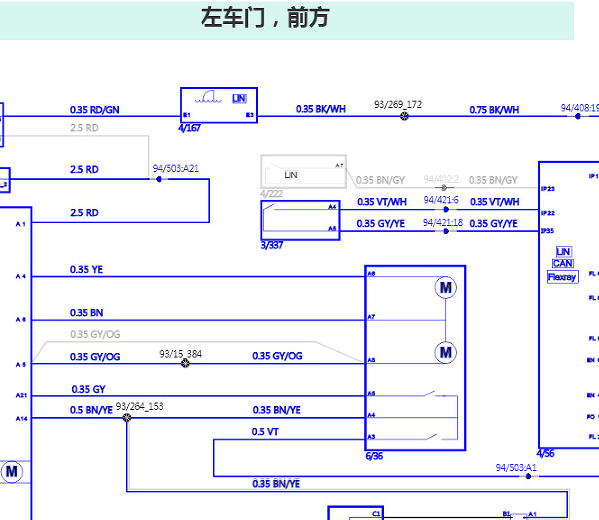Click the 4/56 module reference label

point(545,454)
